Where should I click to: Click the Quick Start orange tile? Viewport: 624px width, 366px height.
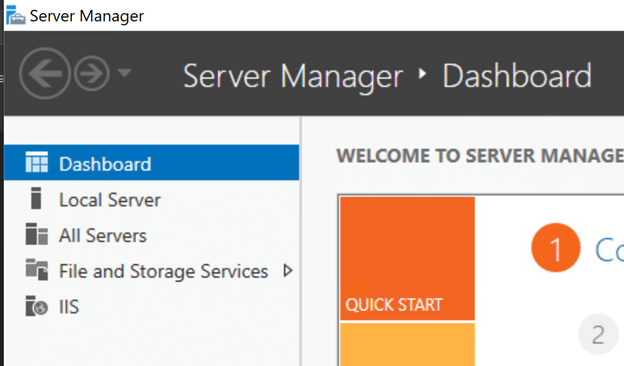408,258
